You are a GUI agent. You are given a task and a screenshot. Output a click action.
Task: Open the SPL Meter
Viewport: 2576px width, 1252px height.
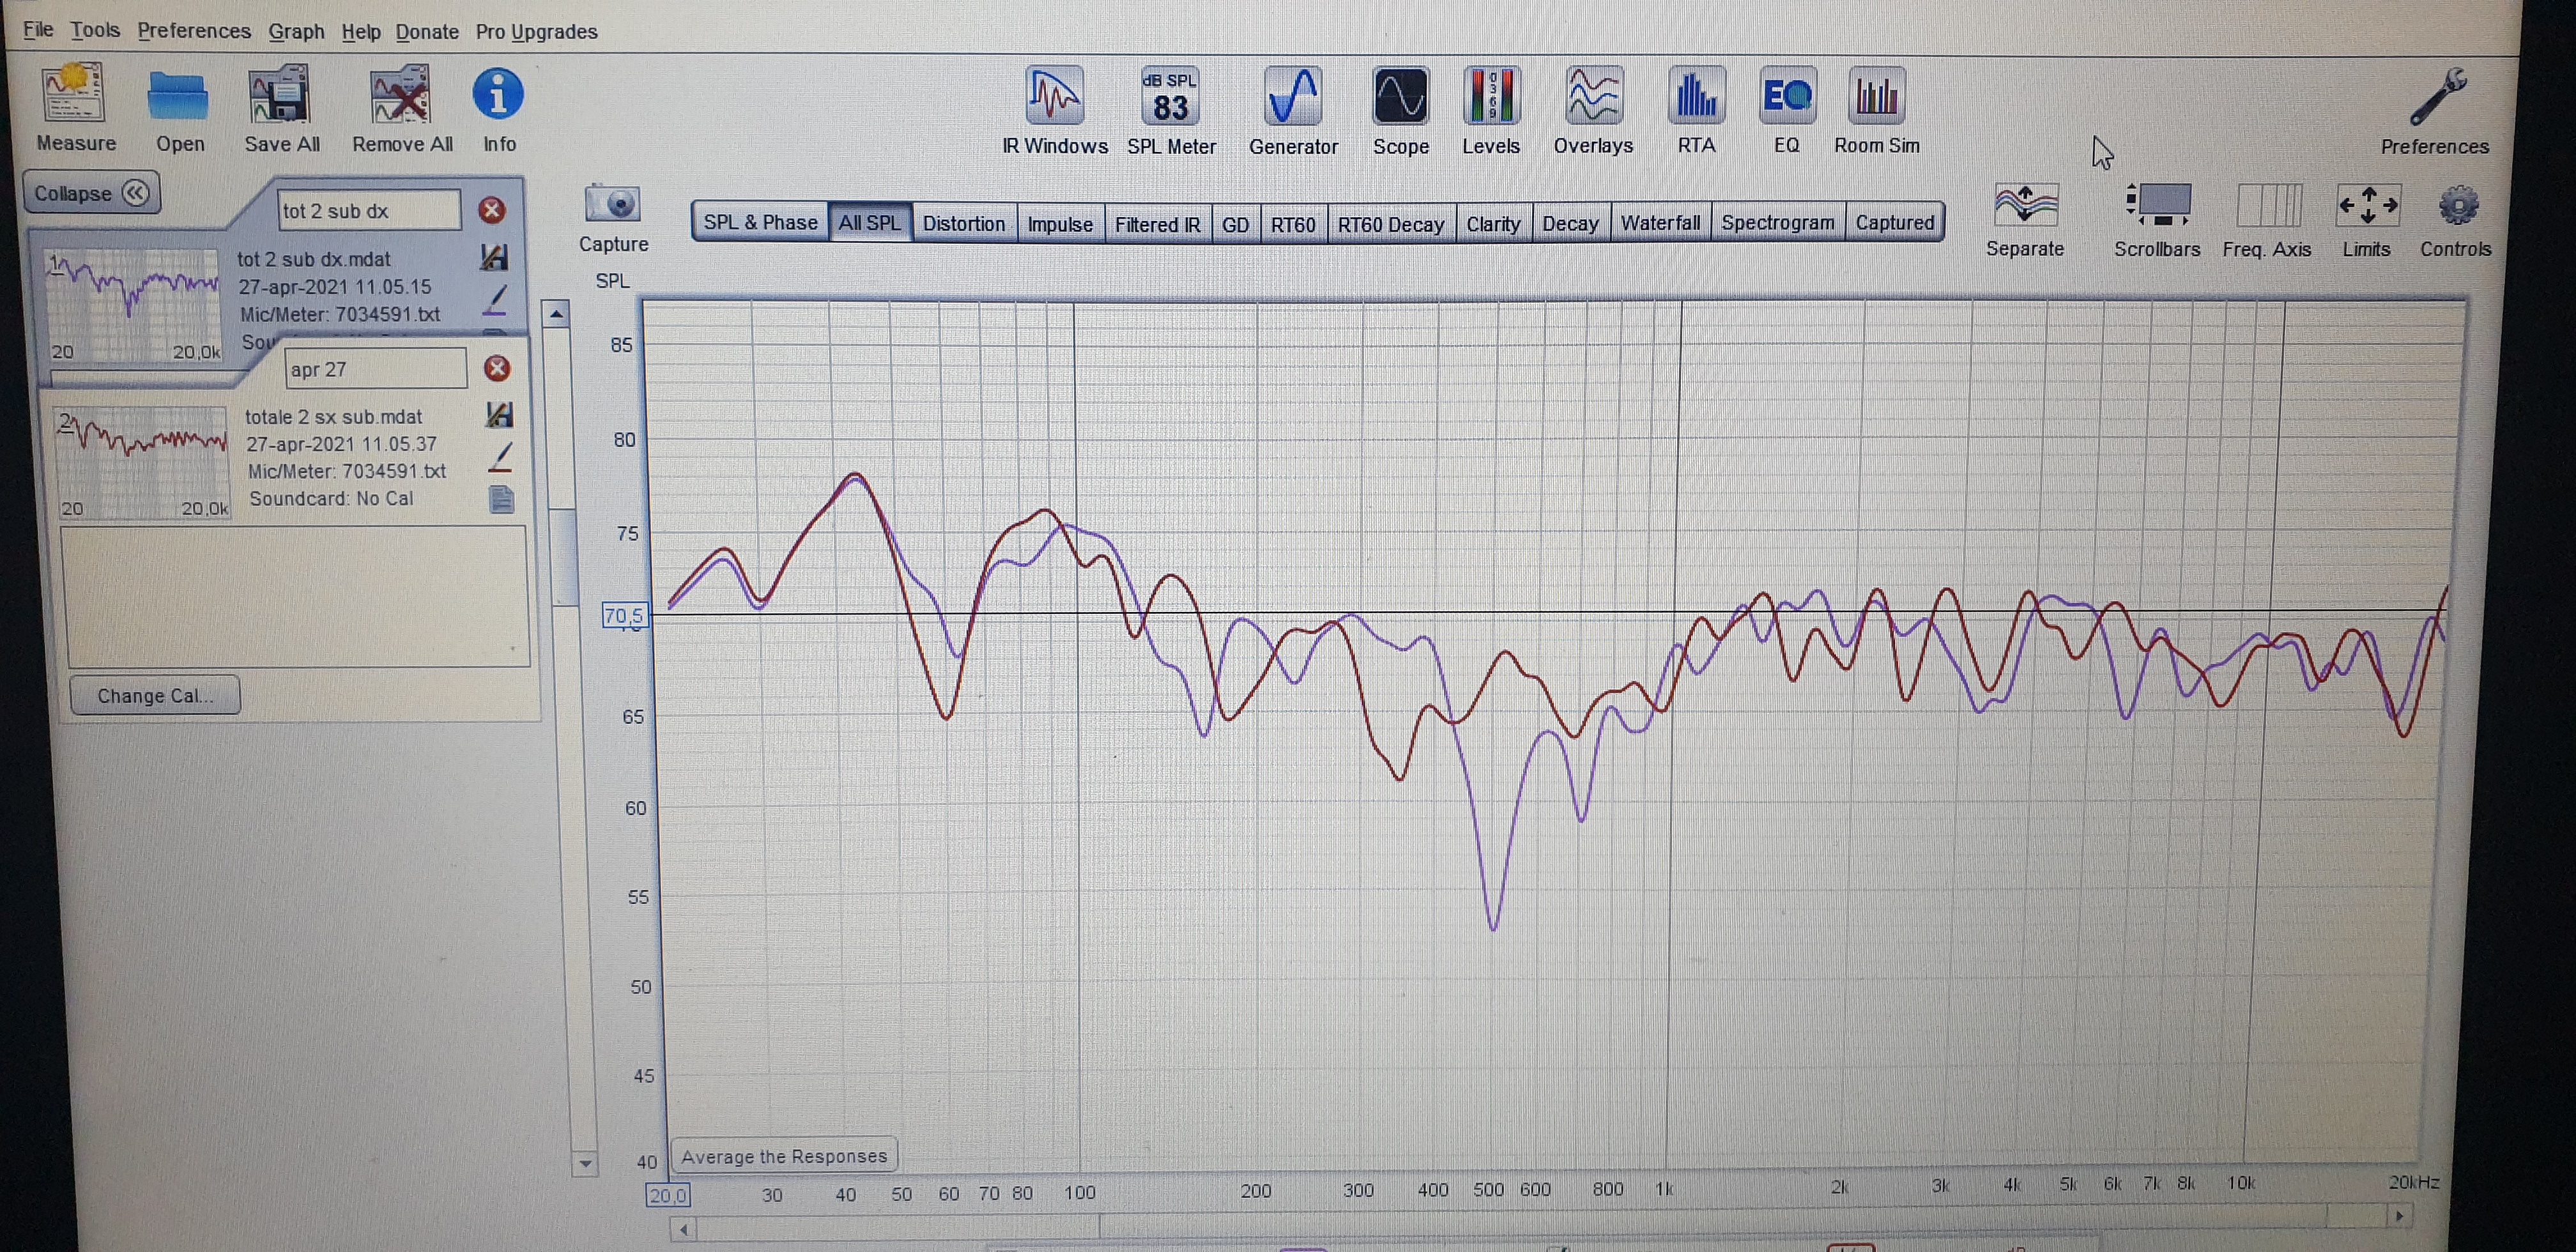1170,110
